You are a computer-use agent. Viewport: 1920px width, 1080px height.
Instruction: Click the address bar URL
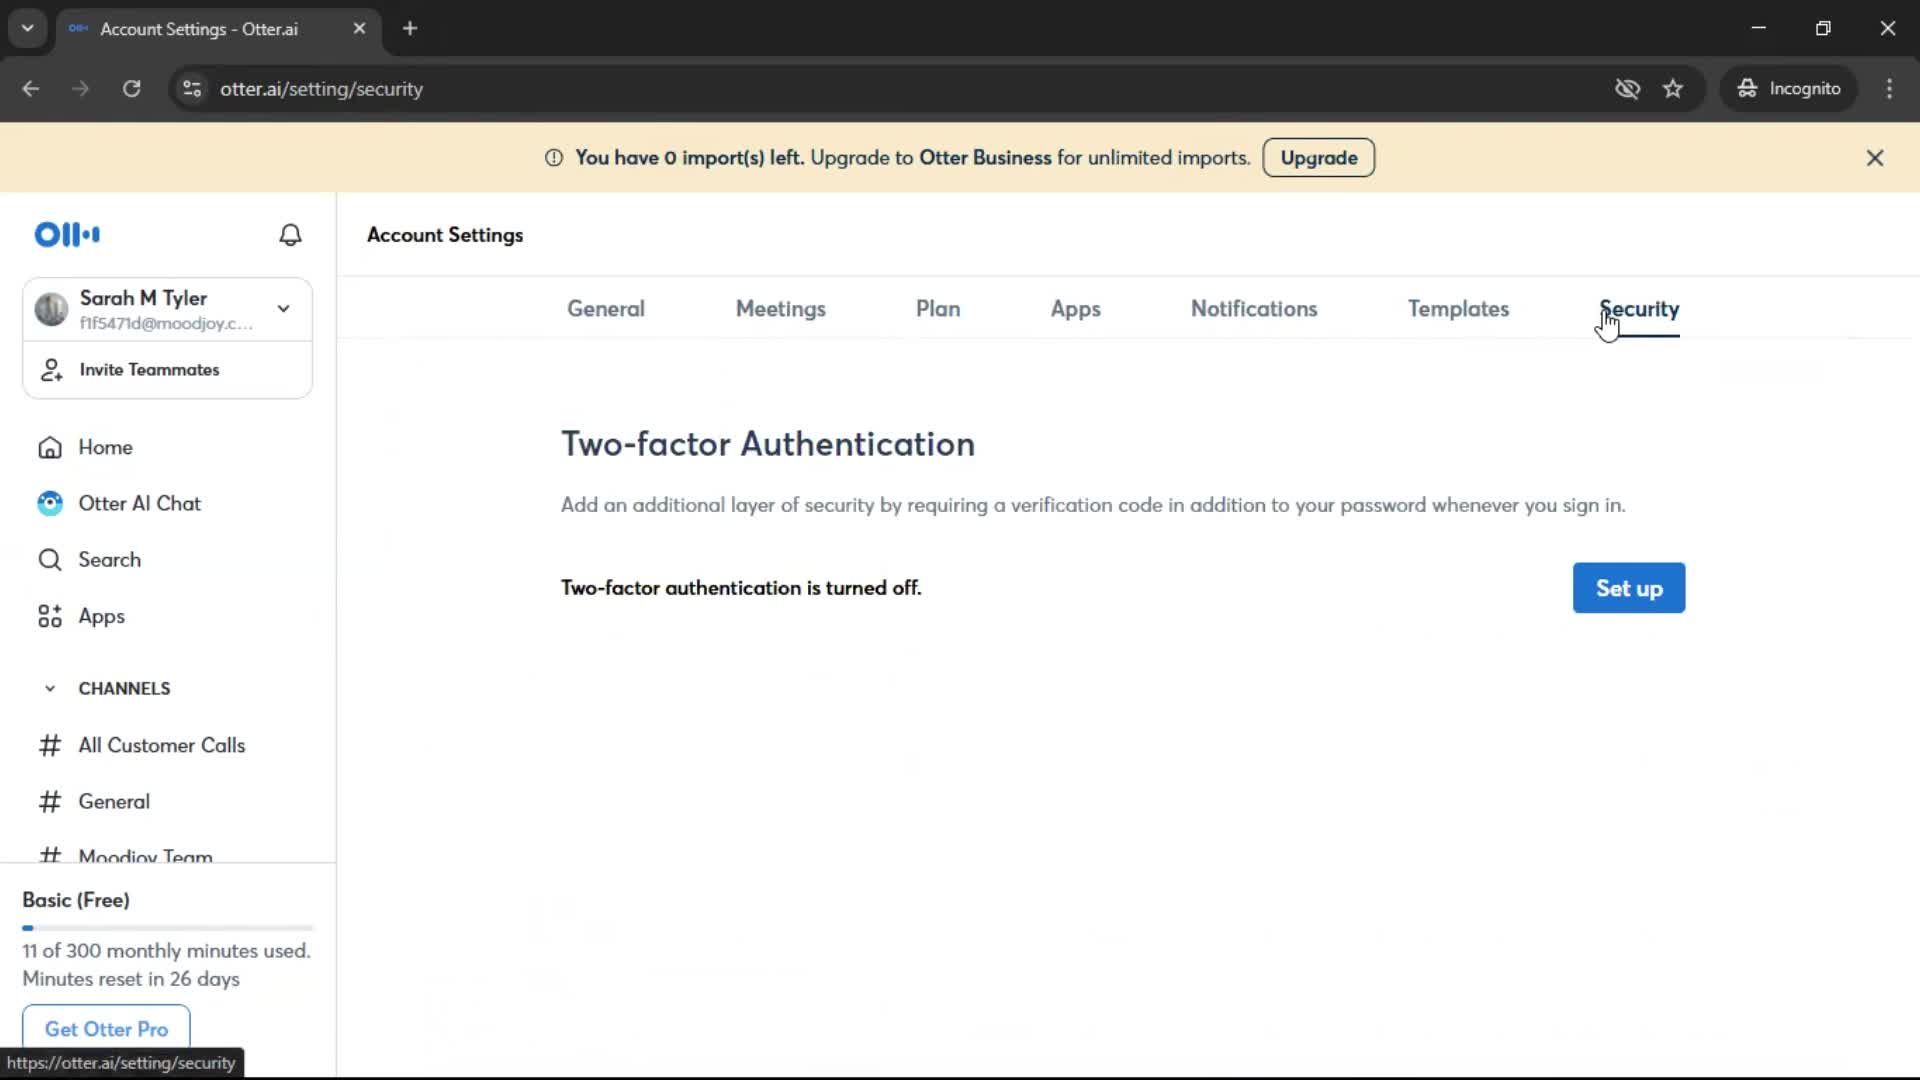coord(321,89)
